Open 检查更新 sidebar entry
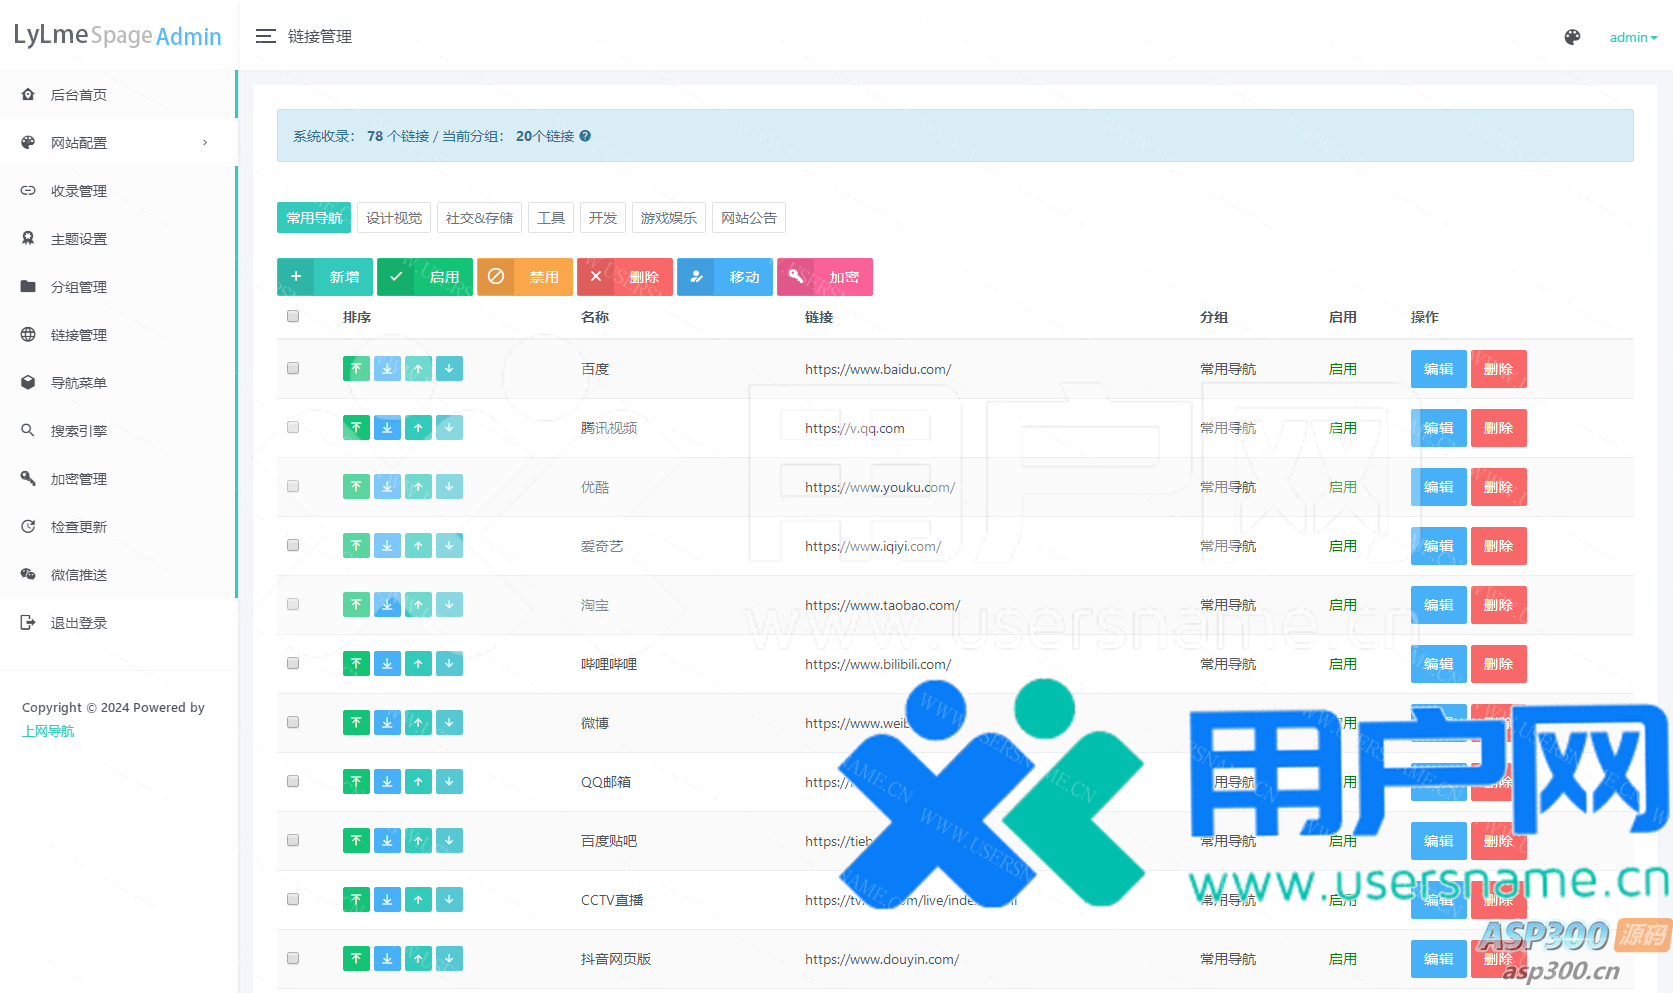The height and width of the screenshot is (993, 1673). point(118,527)
